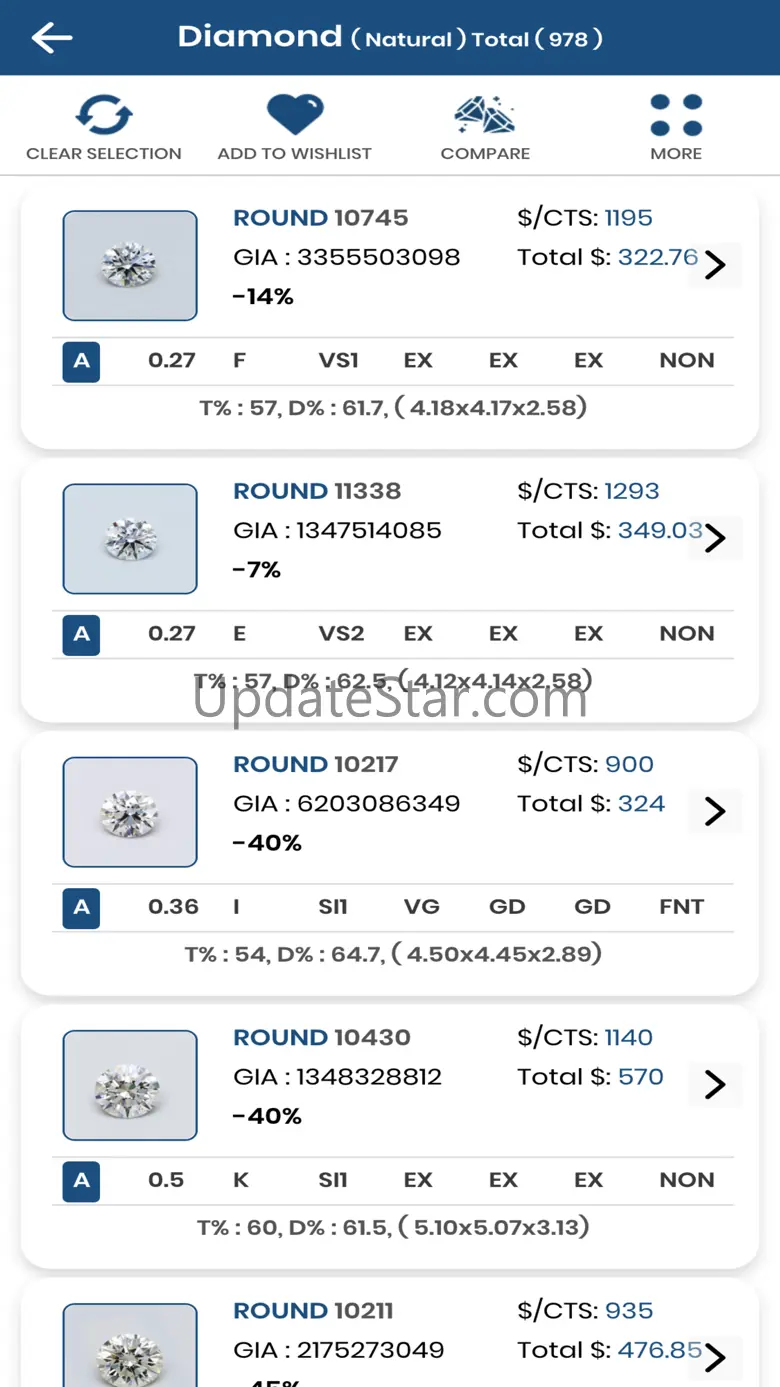Open the ROUND 10430 title link
Image resolution: width=780 pixels, height=1387 pixels.
pyautogui.click(x=322, y=1037)
